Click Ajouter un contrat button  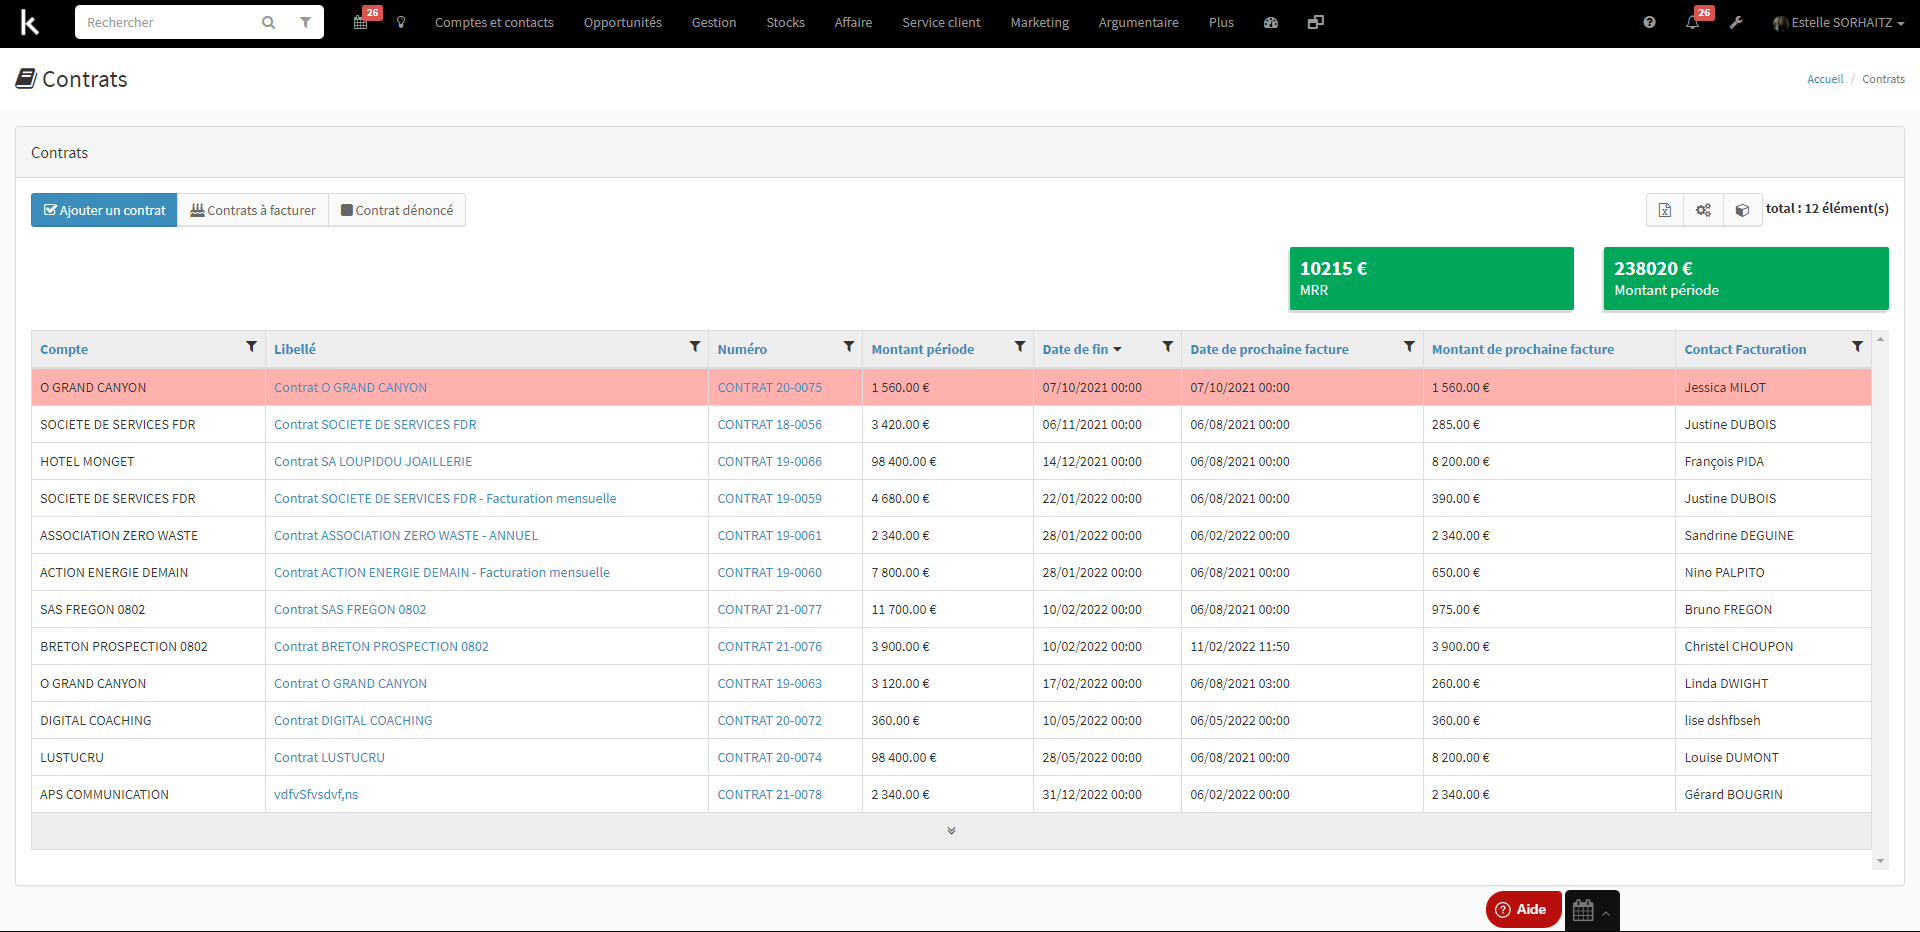click(104, 210)
